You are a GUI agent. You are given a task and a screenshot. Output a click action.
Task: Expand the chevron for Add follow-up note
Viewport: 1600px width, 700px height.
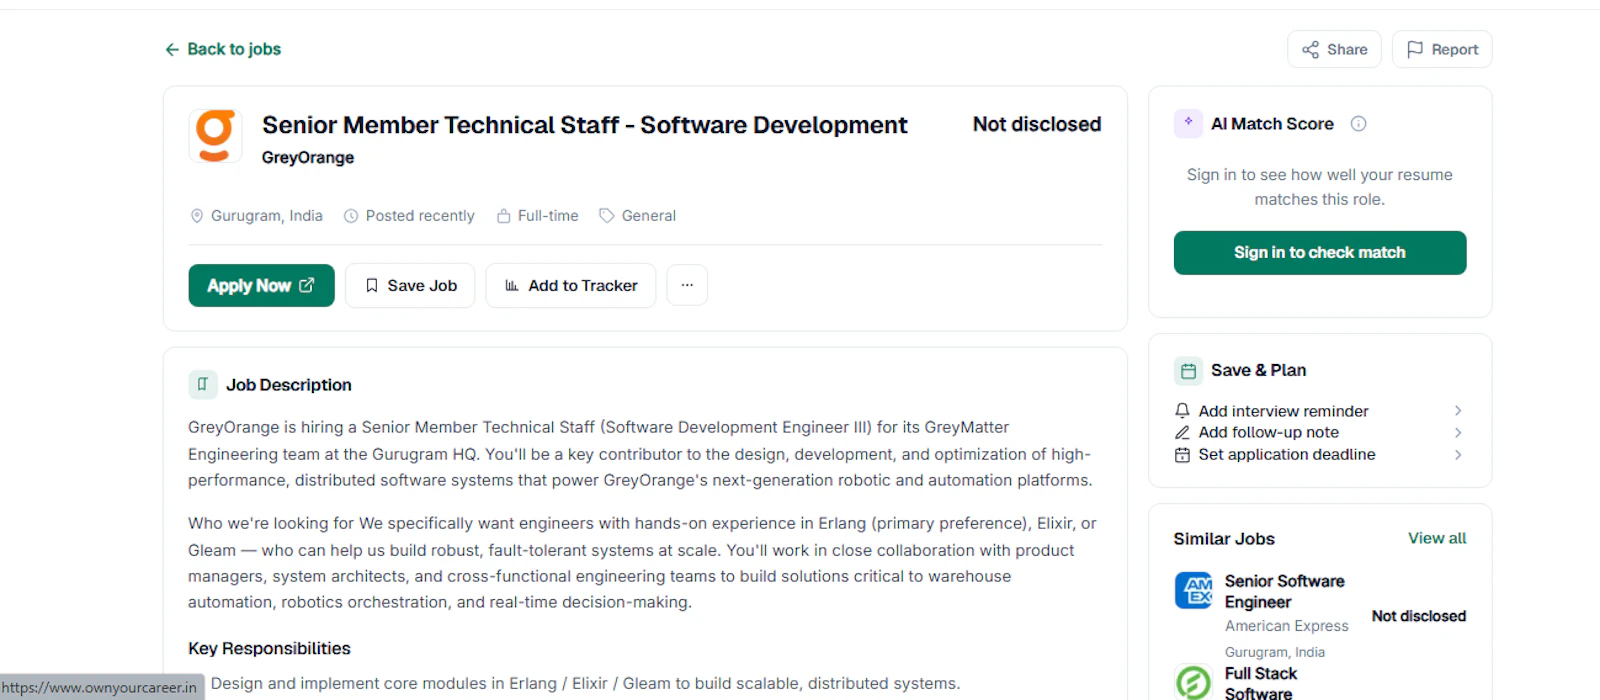click(x=1458, y=433)
